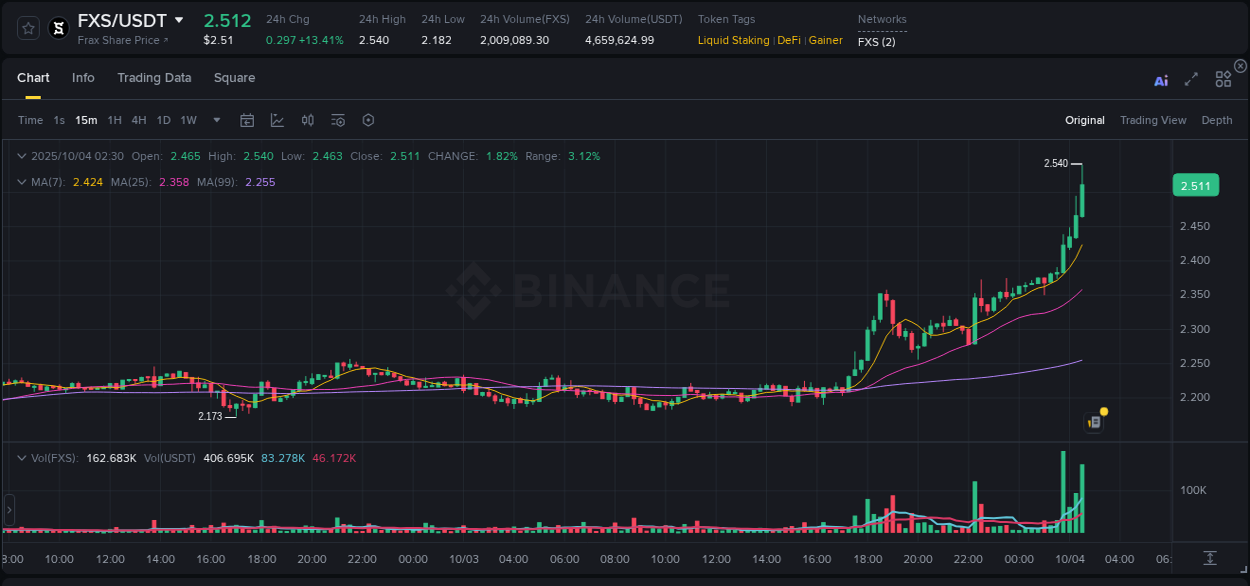Screen dimensions: 1250x586
Task: Collapse the MA indicator row chevron
Action: click(21, 182)
